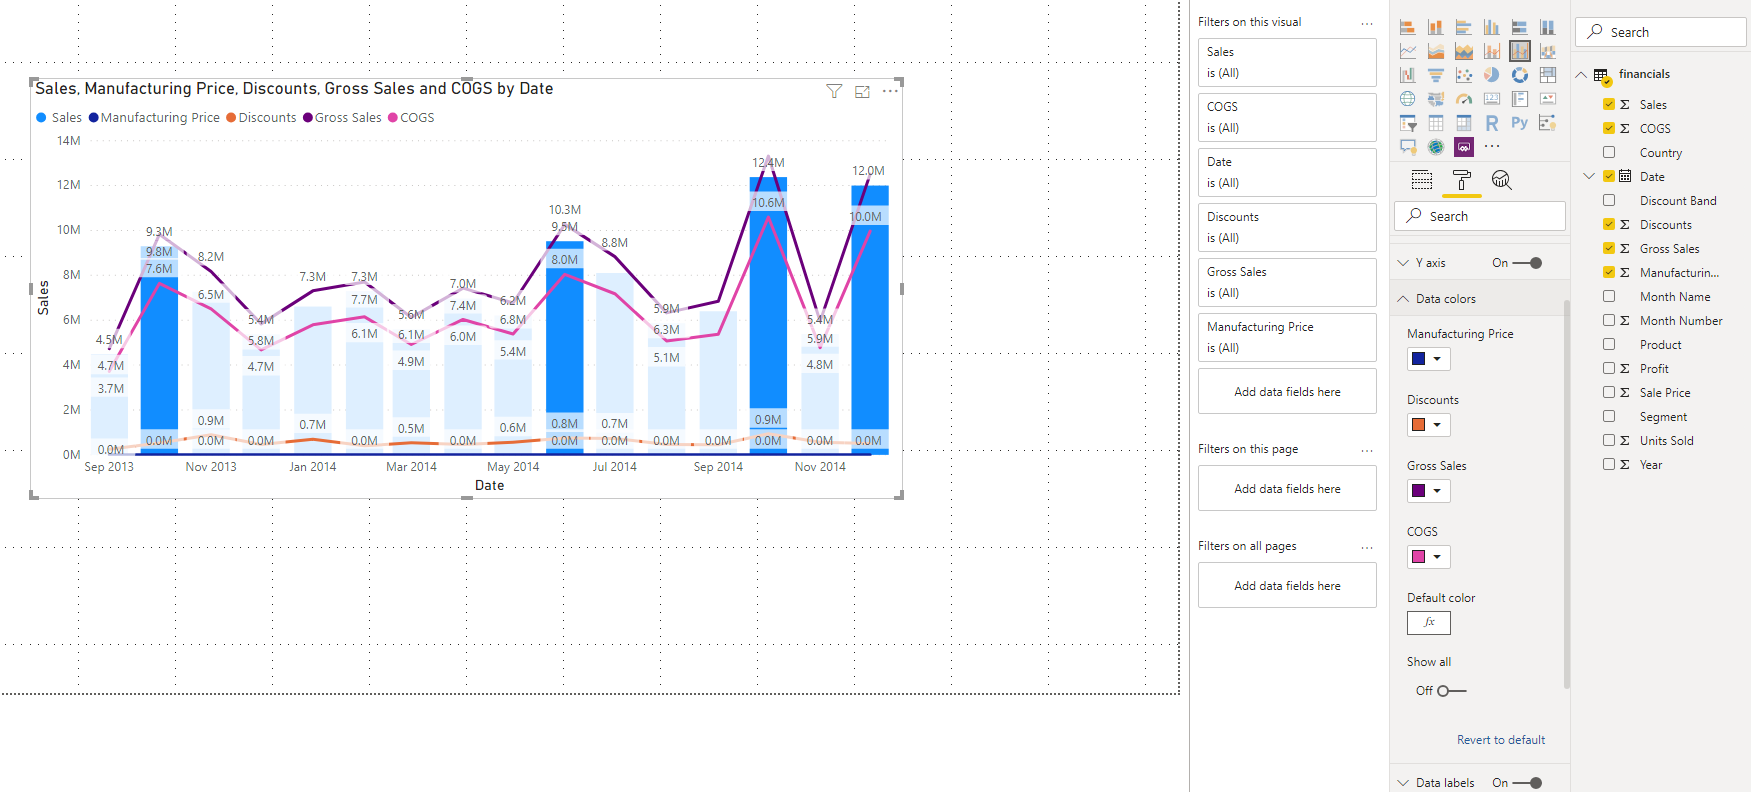Switch to the Format paint roller tab
This screenshot has width=1751, height=792.
(x=1462, y=180)
